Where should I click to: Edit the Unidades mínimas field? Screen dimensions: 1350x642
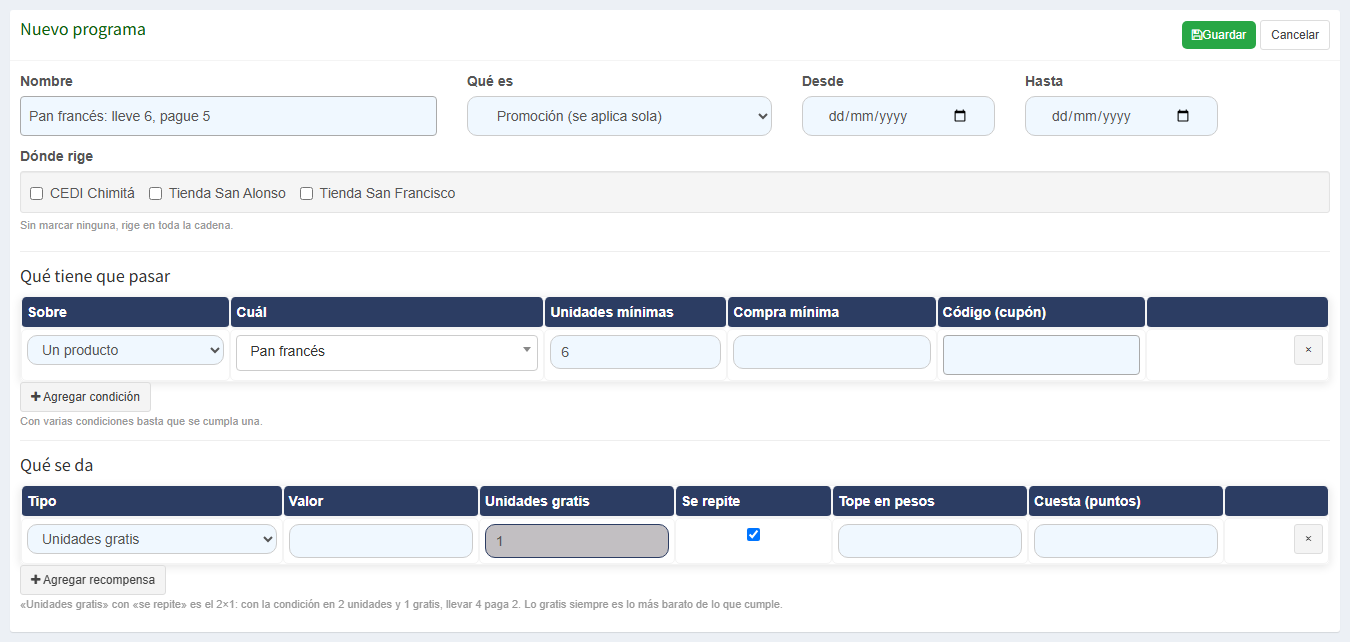point(635,352)
